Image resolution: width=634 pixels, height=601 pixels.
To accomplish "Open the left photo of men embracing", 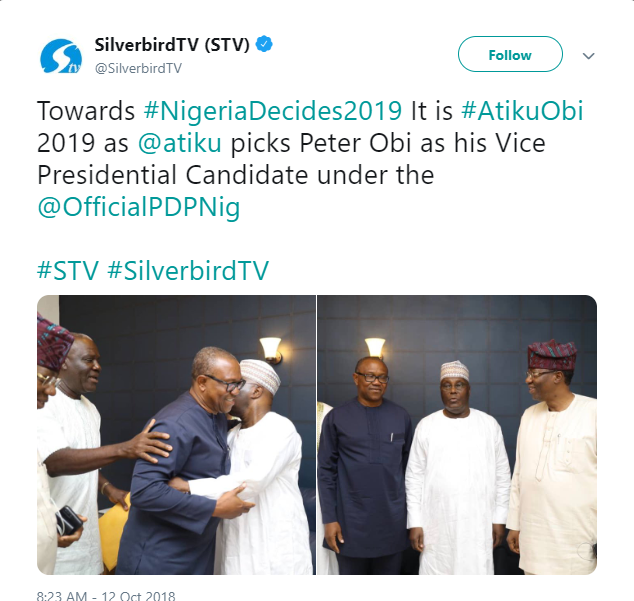I will point(176,434).
